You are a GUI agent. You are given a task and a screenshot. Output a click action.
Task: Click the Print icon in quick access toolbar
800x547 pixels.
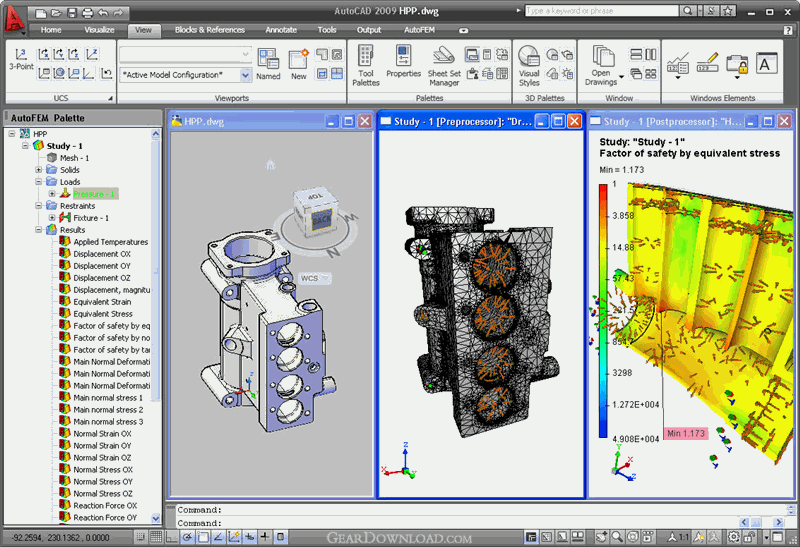(x=88, y=13)
